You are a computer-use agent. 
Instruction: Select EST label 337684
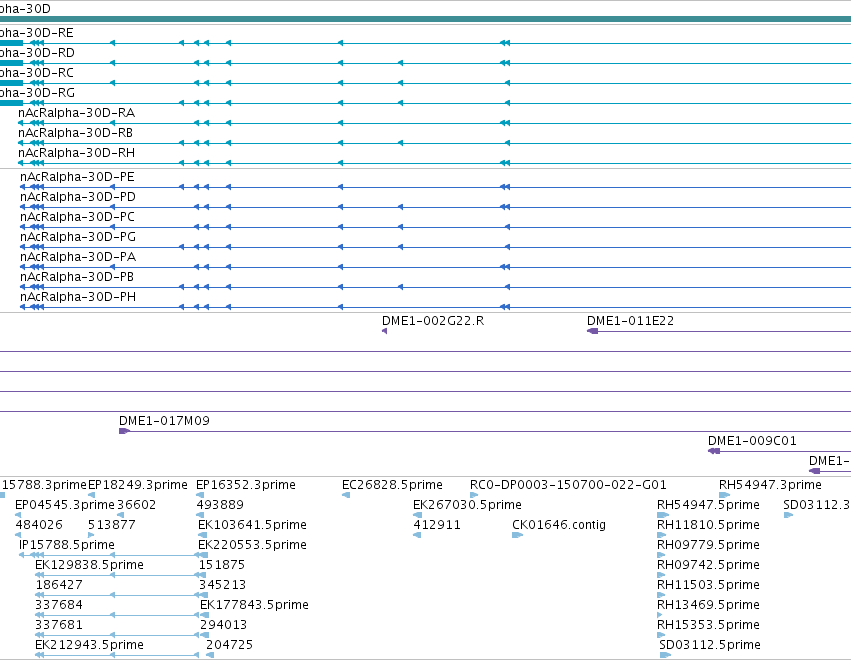pyautogui.click(x=59, y=605)
